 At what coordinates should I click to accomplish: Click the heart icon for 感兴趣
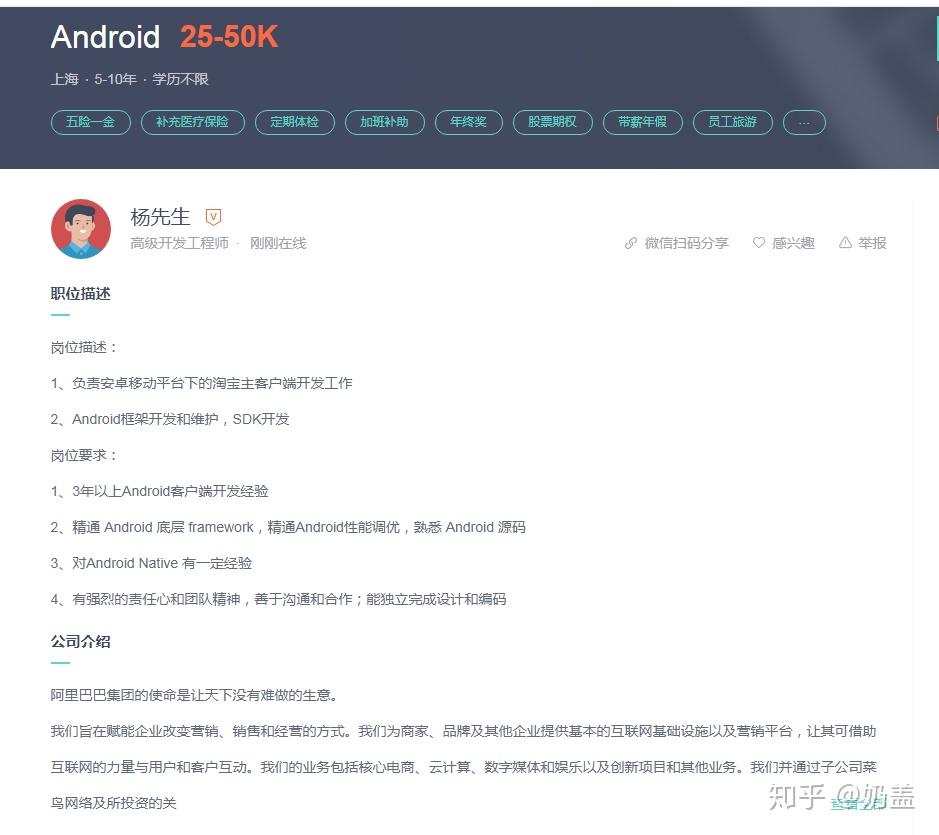(759, 243)
